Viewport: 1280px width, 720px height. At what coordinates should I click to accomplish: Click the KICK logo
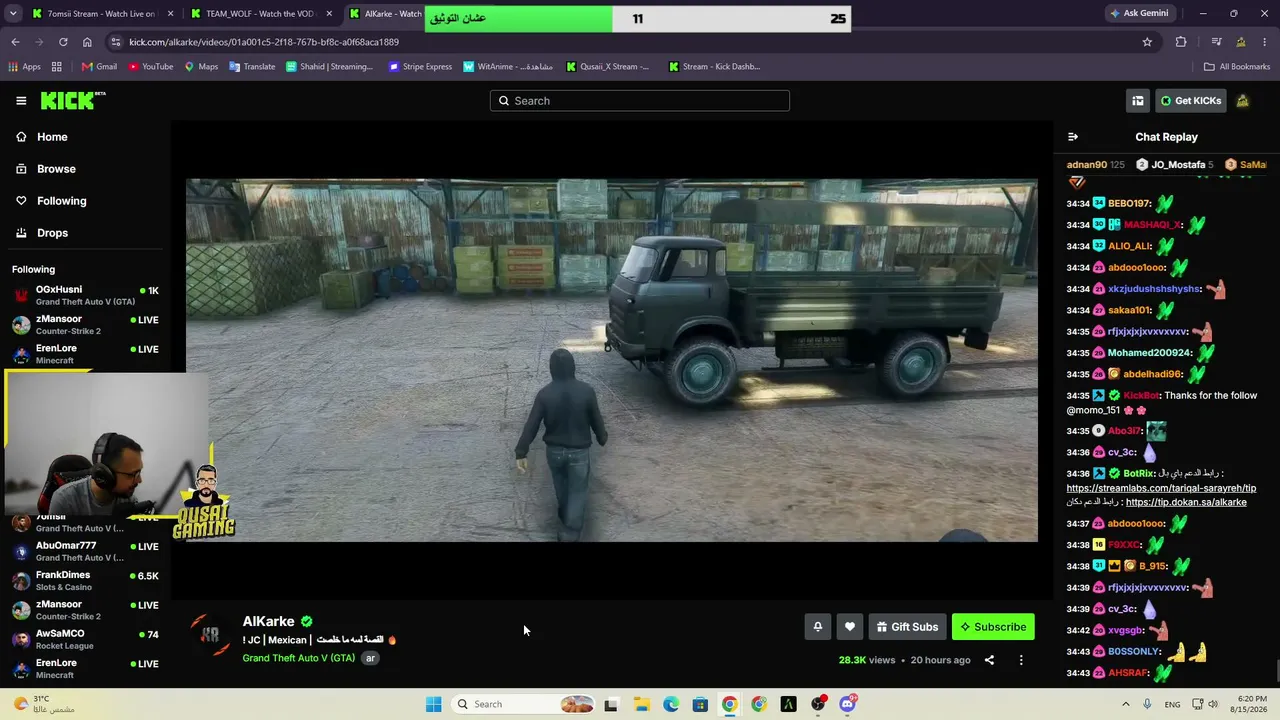[73, 100]
